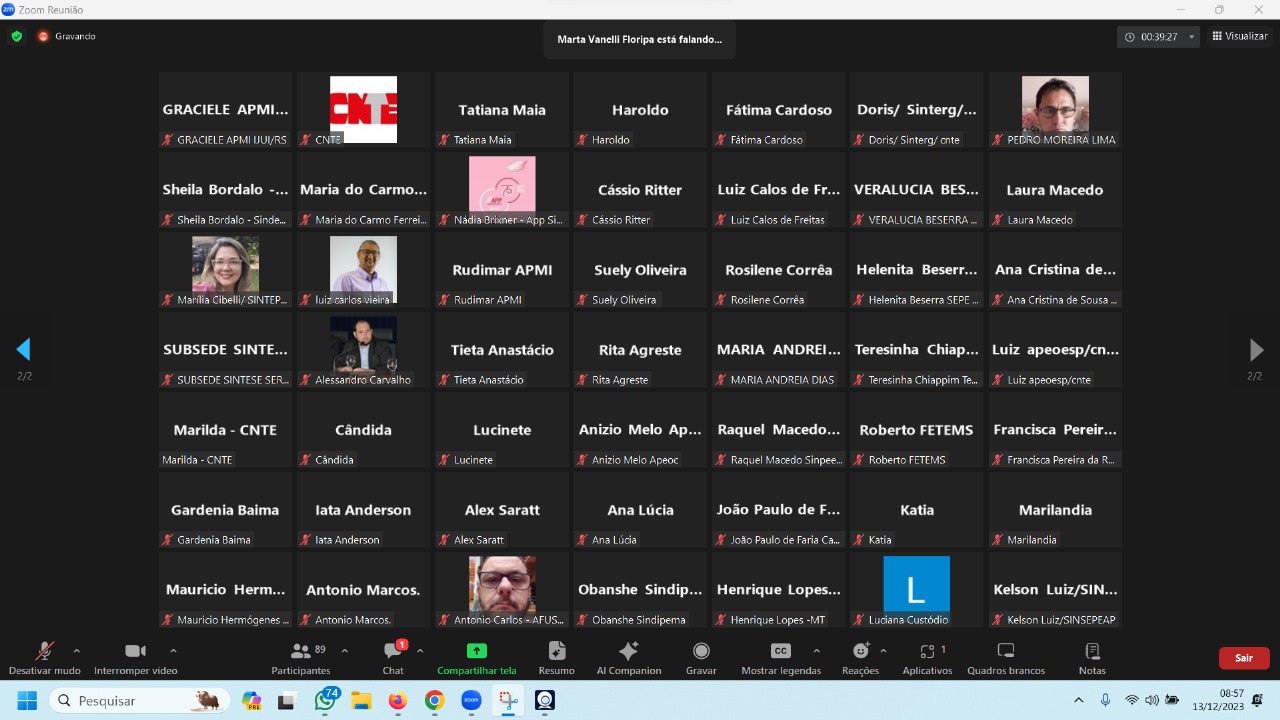Go to next gallery page arrow

click(1257, 349)
